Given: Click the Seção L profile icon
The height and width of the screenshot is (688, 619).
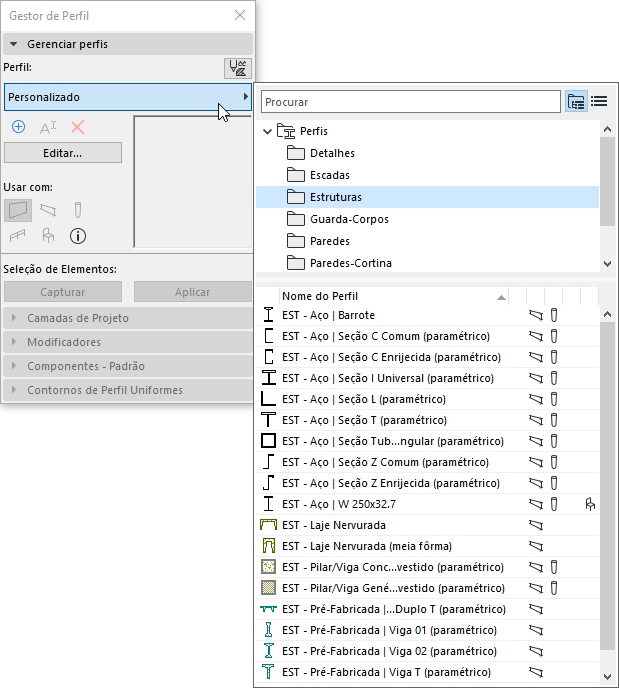Looking at the screenshot, I should (x=268, y=399).
